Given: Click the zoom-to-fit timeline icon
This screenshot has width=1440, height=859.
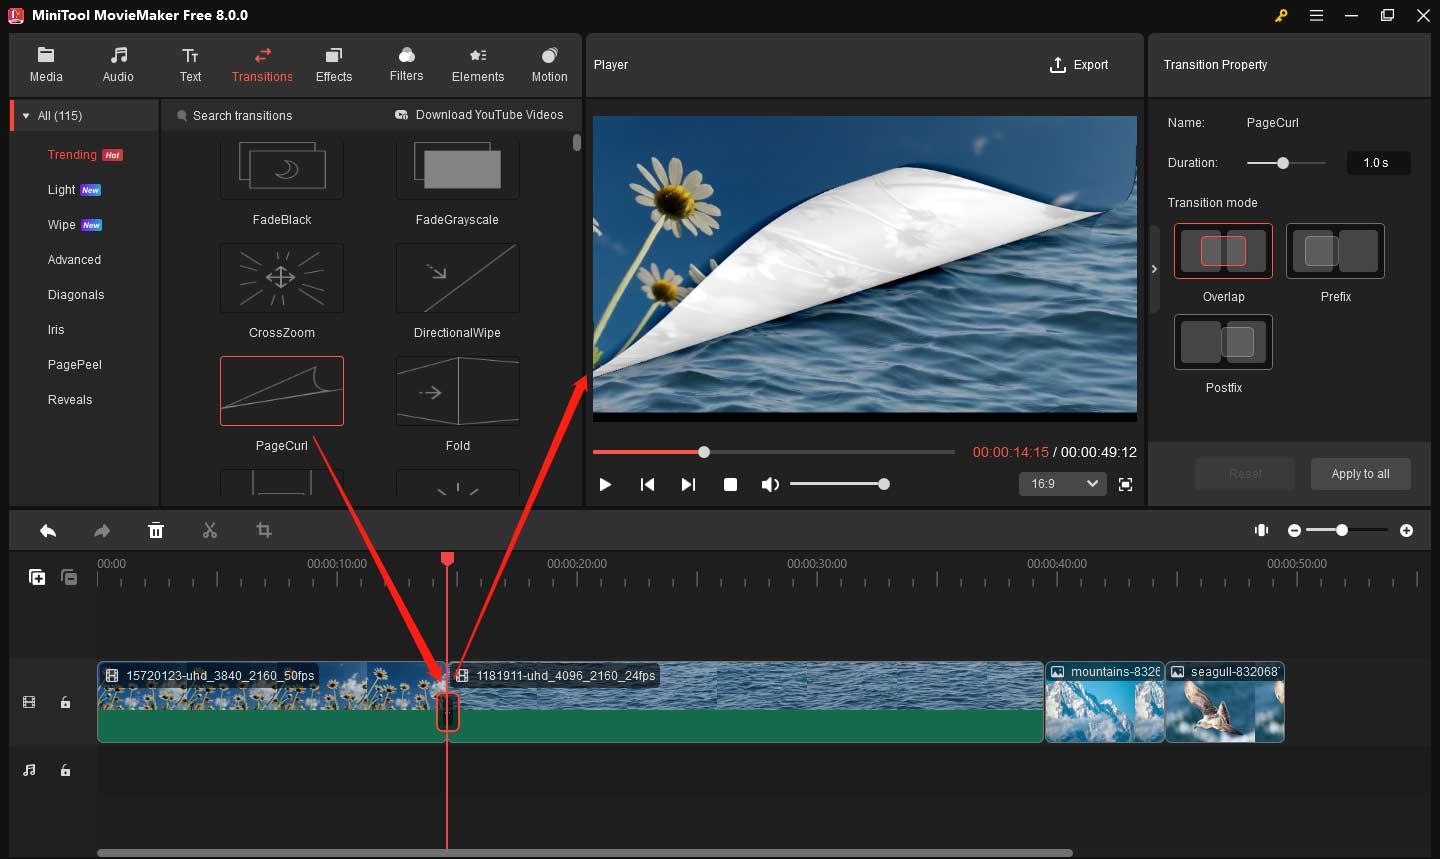Looking at the screenshot, I should click(x=1262, y=530).
